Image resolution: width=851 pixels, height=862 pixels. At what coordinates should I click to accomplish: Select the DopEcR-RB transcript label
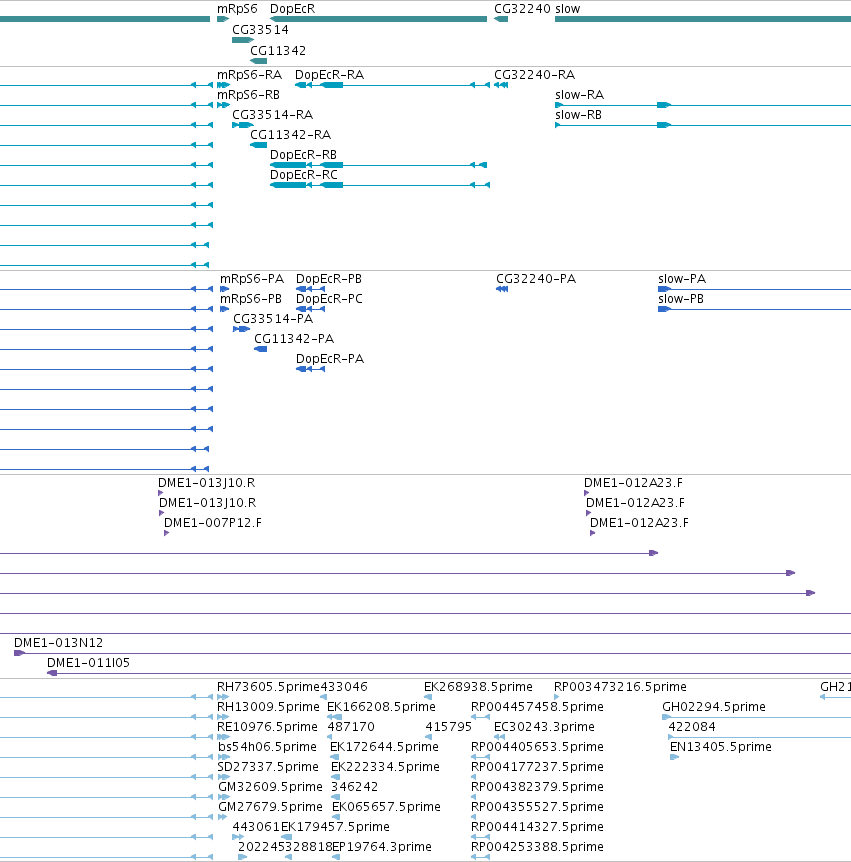[x=303, y=155]
